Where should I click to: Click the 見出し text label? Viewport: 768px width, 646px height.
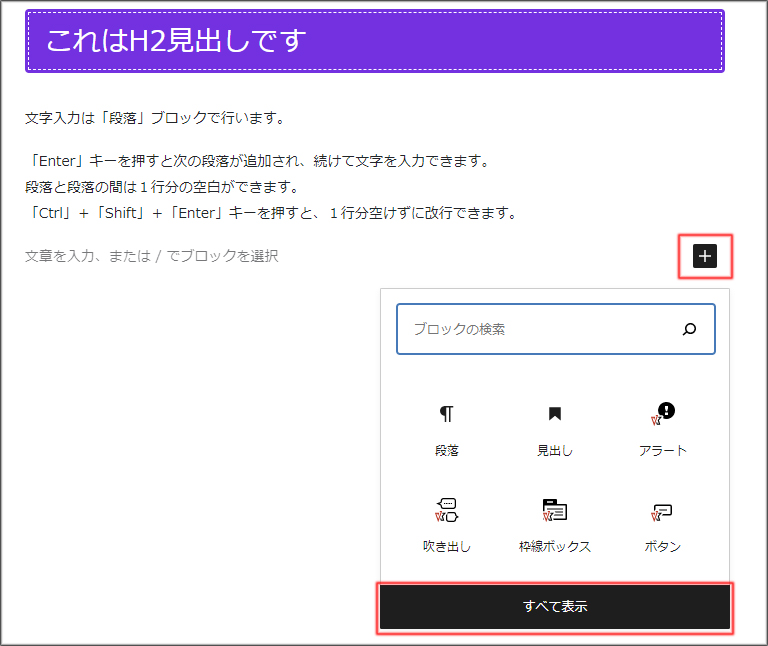555,451
